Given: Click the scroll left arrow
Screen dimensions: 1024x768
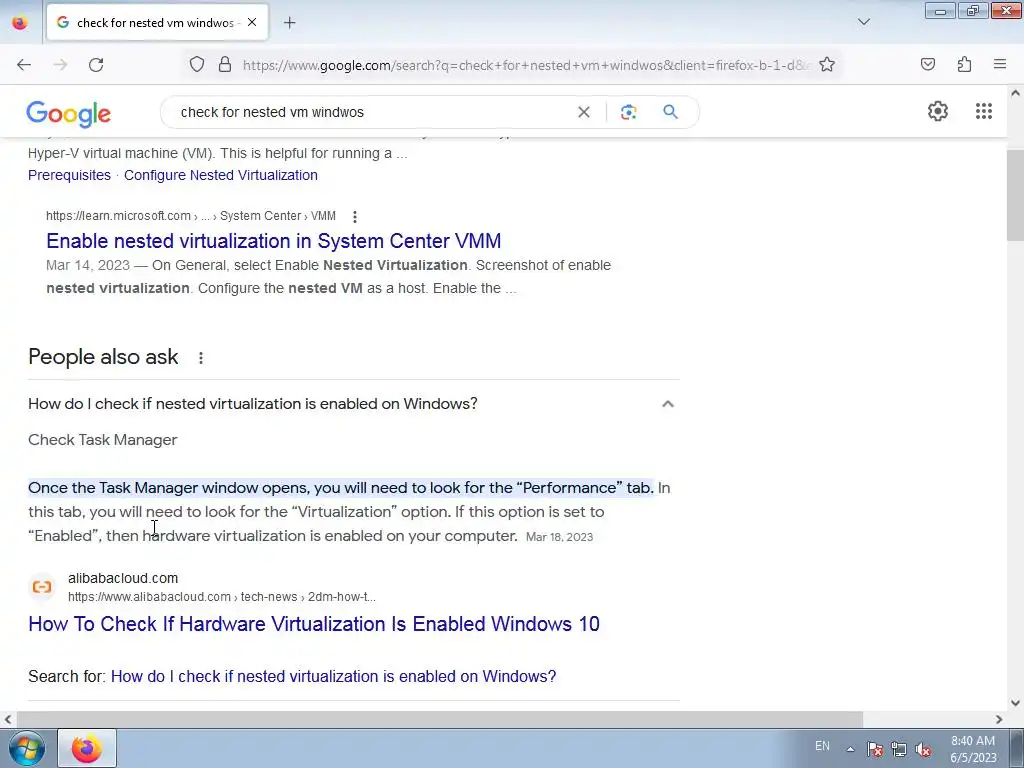Looking at the screenshot, I should (x=7, y=719).
